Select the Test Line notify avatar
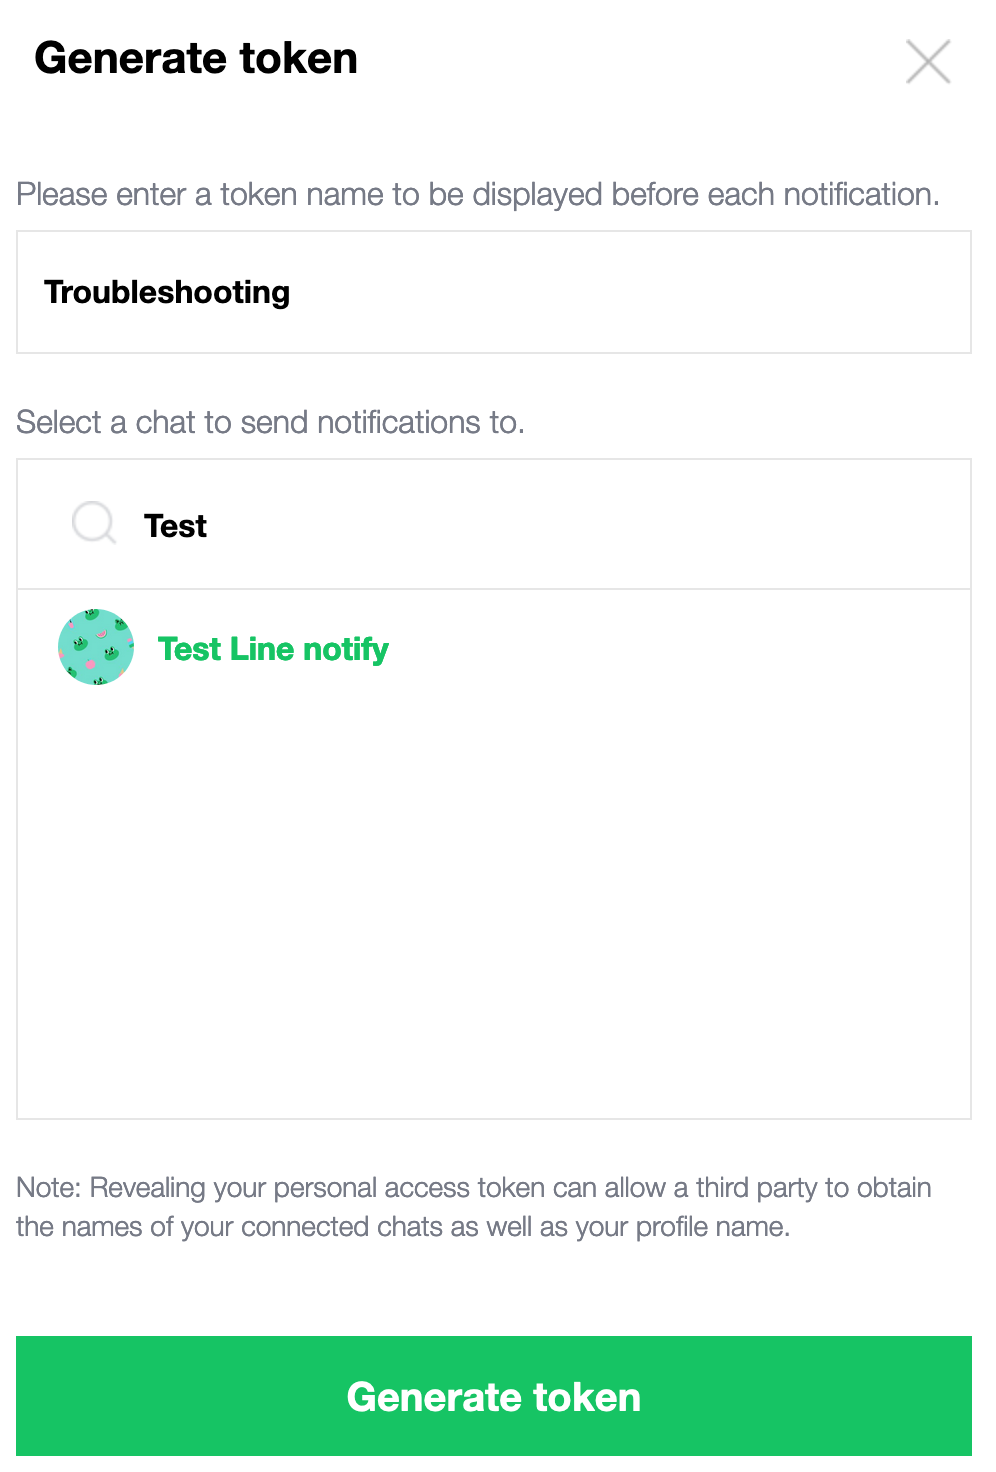This screenshot has width=996, height=1472. [x=96, y=648]
